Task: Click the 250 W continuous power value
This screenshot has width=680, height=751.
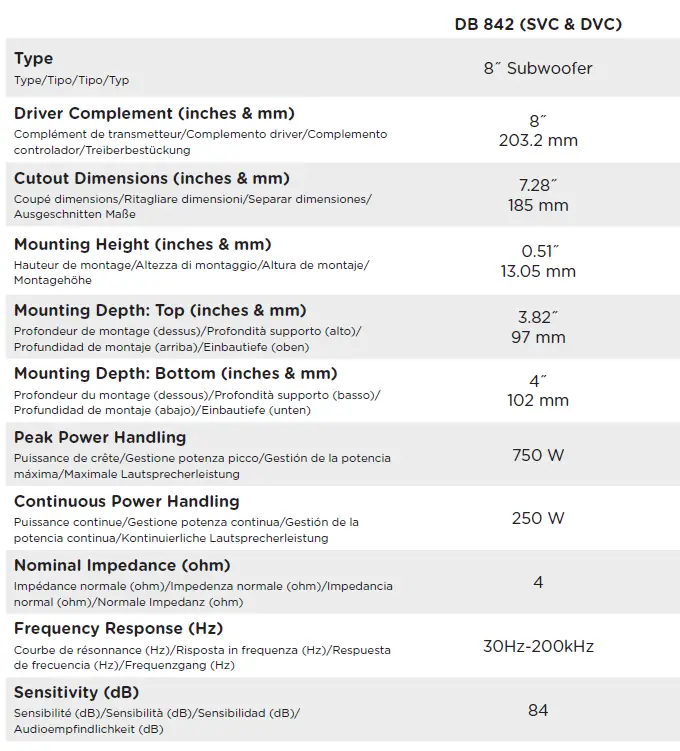Action: point(538,518)
